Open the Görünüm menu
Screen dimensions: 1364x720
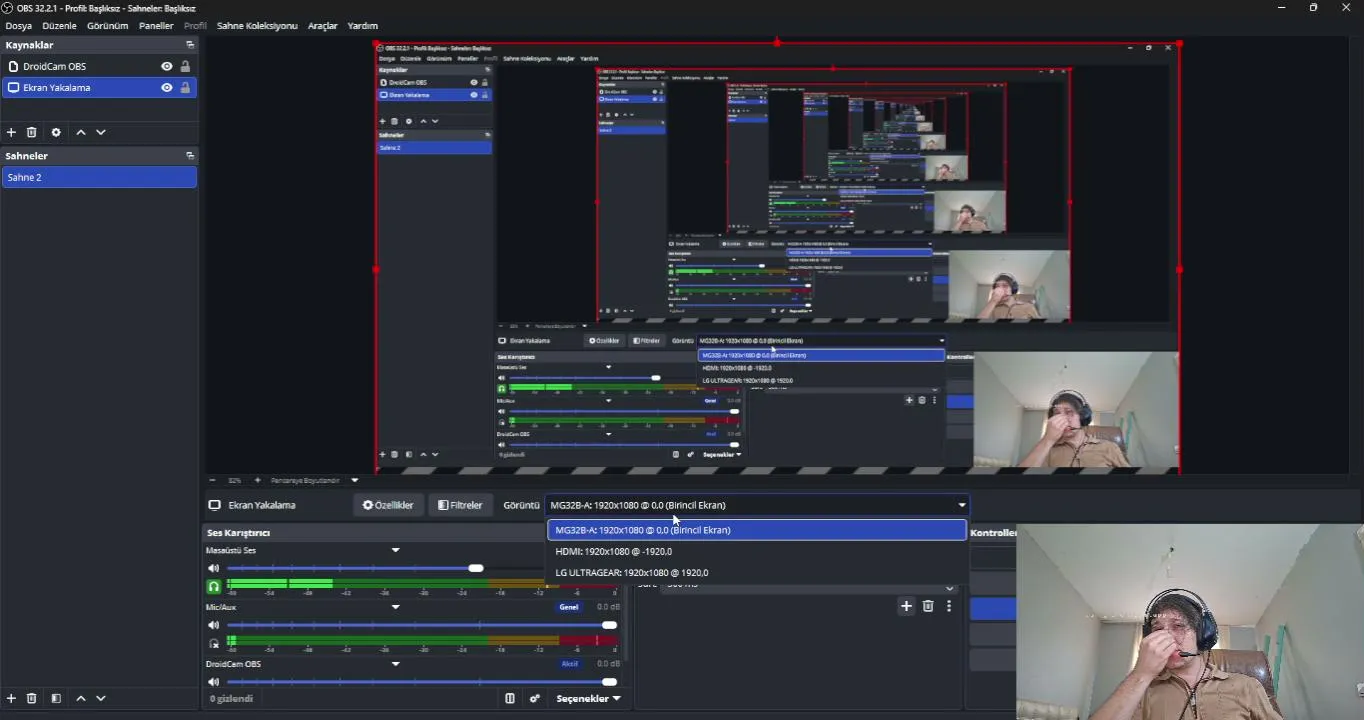pos(107,26)
